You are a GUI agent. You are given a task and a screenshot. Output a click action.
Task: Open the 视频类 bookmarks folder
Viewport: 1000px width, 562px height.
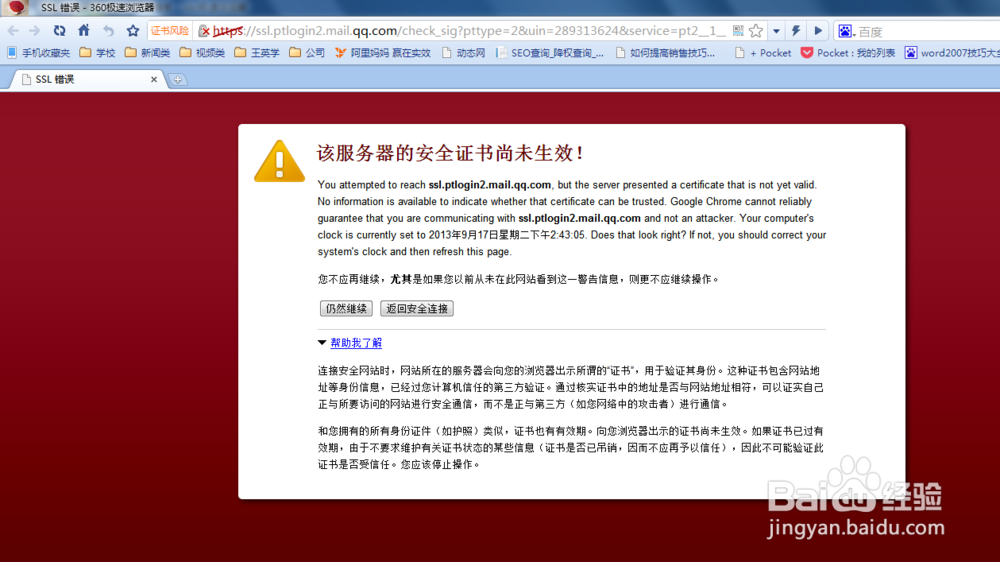(202, 53)
